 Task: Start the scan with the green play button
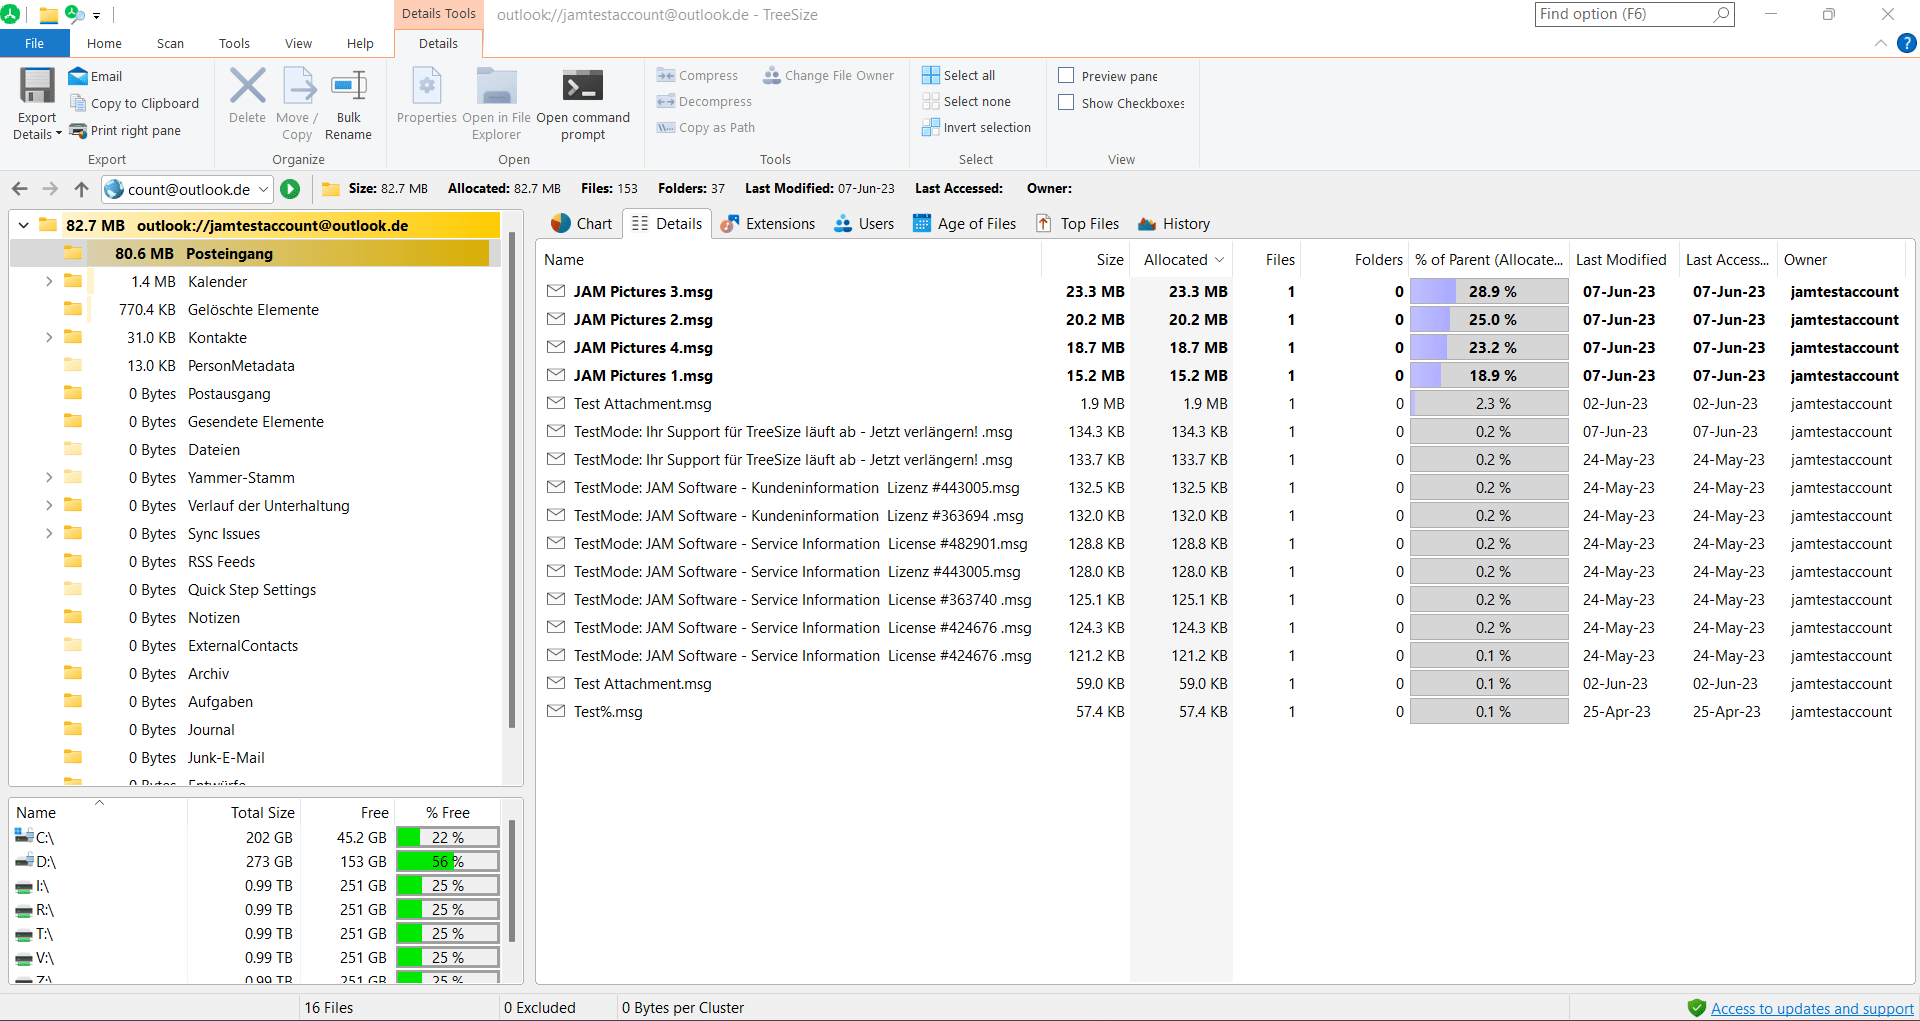click(x=290, y=189)
